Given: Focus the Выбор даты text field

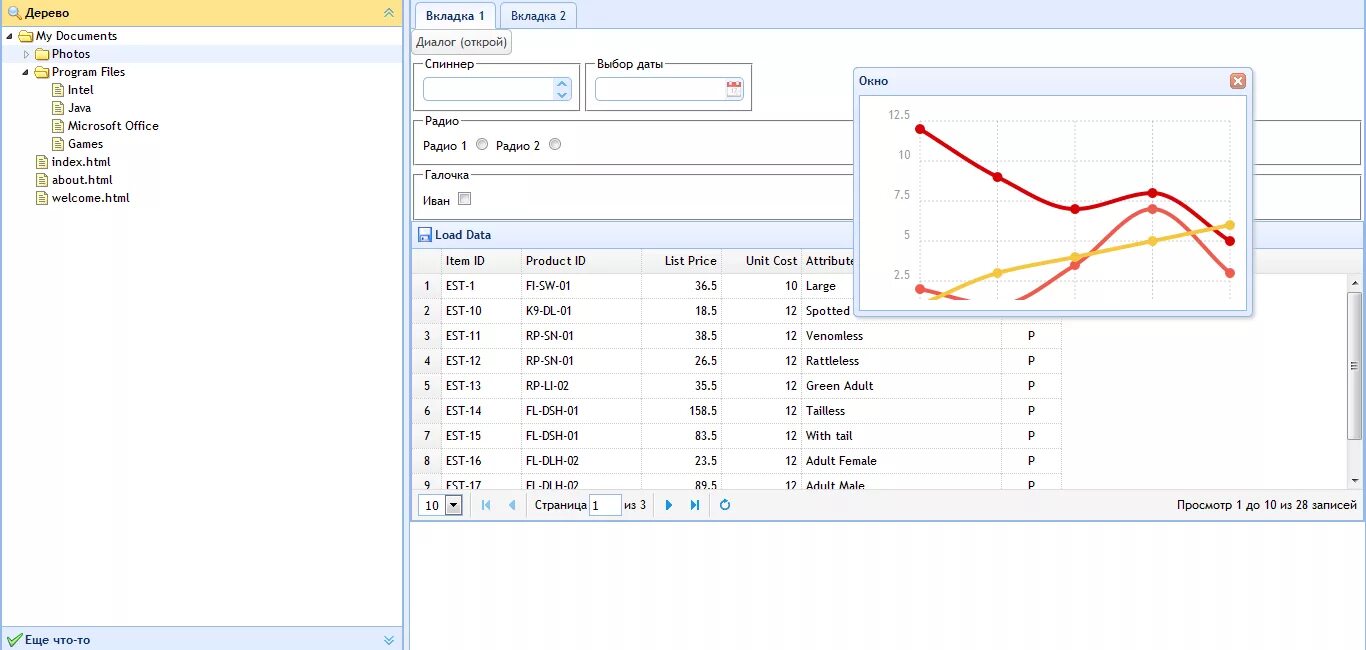Looking at the screenshot, I should (x=660, y=89).
